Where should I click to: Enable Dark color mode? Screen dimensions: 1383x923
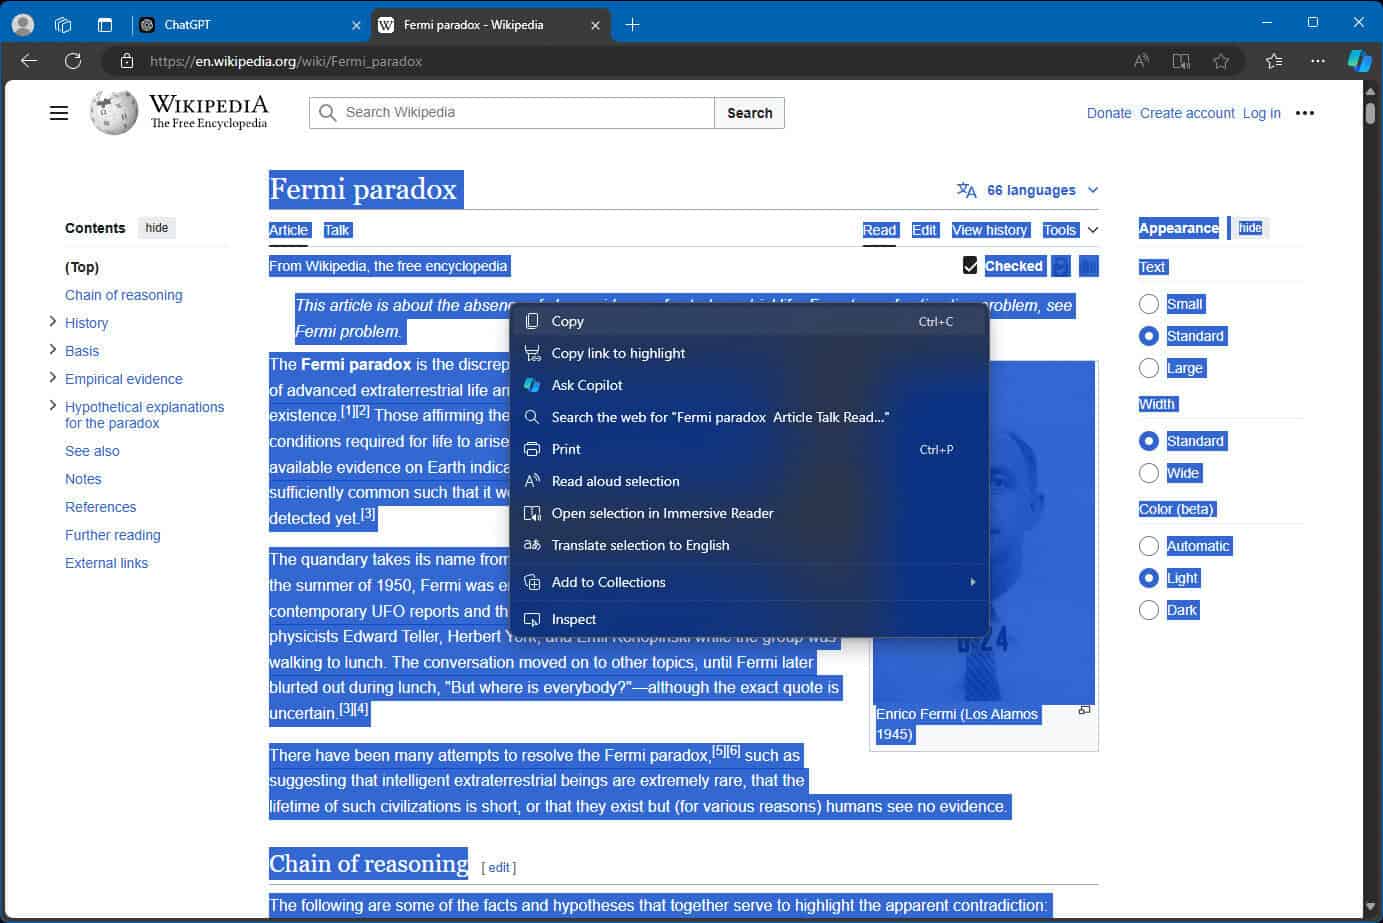[1148, 610]
